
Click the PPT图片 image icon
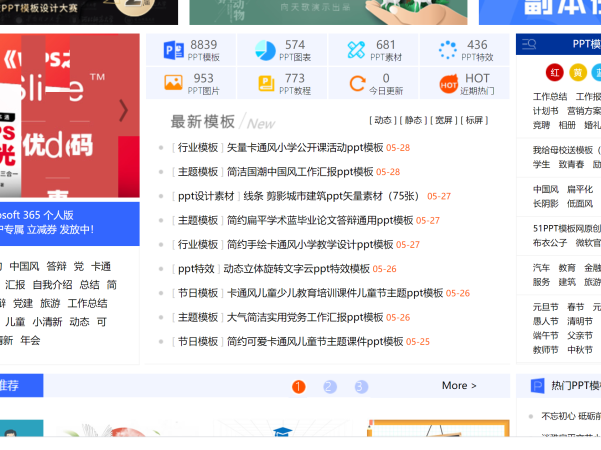point(173,84)
